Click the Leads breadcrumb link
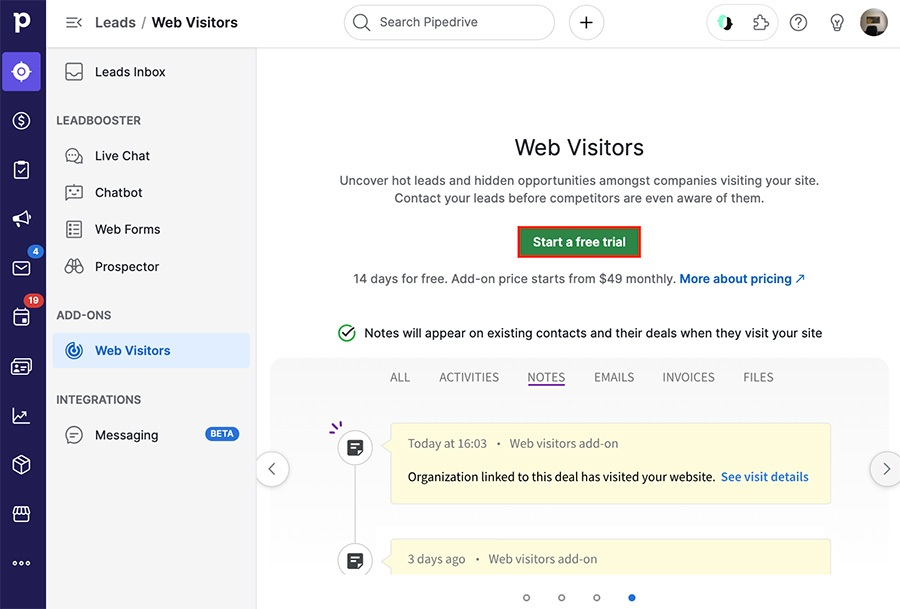Screen dimensions: 900x609 pos(115,22)
